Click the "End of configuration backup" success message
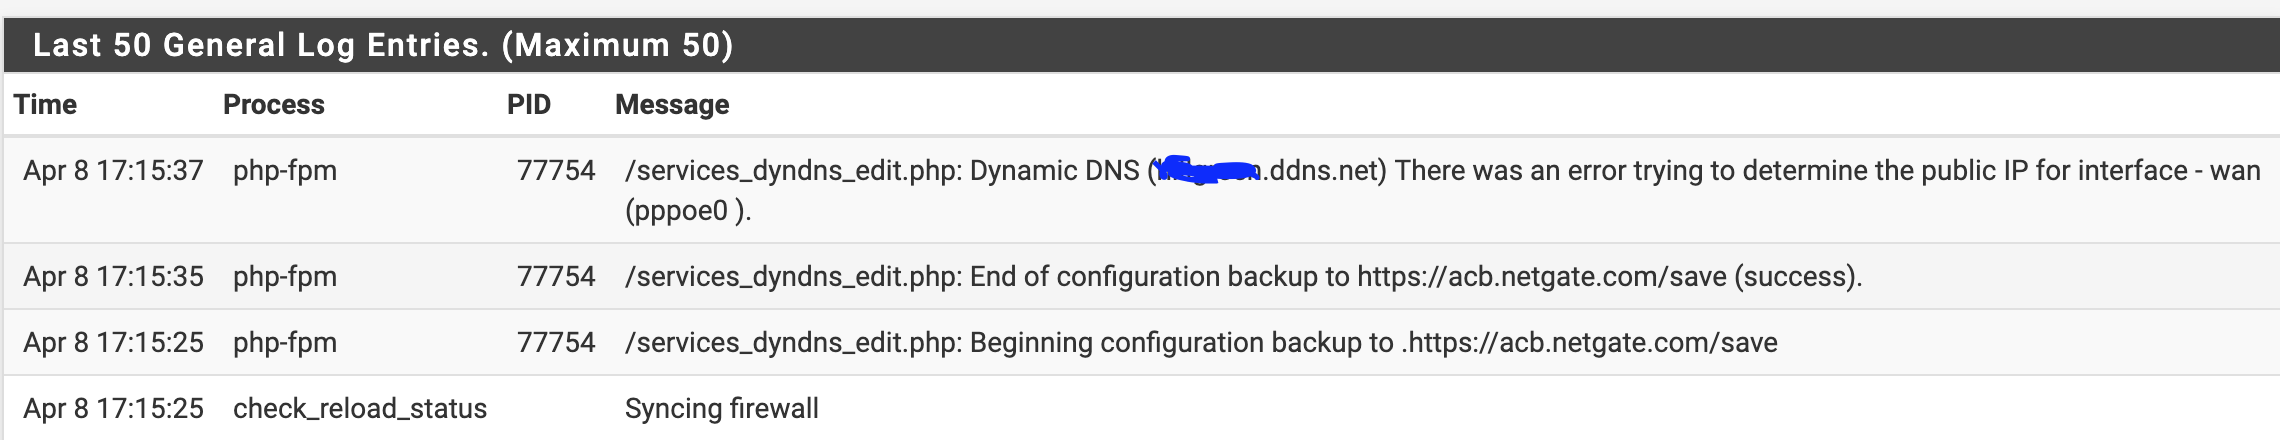The width and height of the screenshot is (2280, 440). click(x=1243, y=276)
